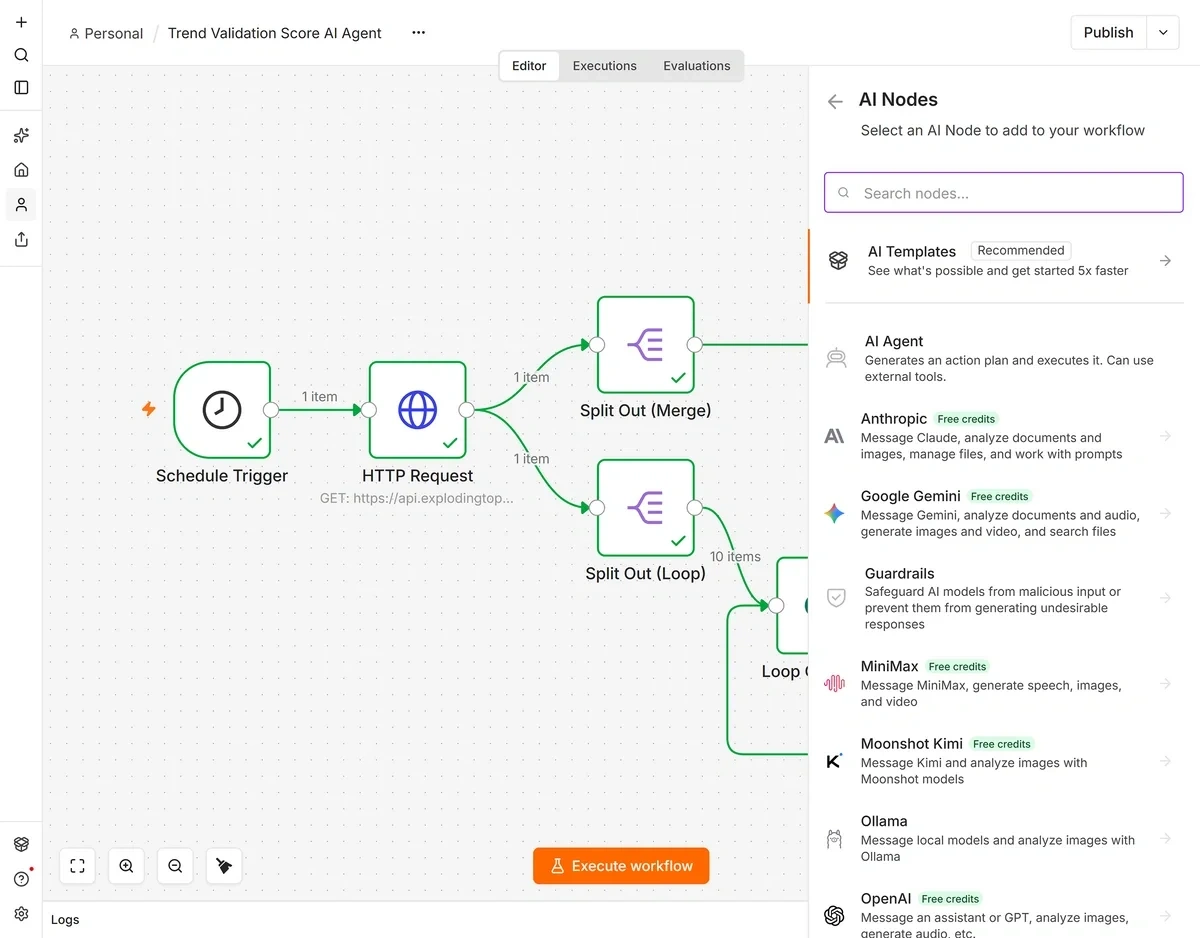Click the Ollama llama icon
This screenshot has height=938, width=1200.
click(834, 839)
